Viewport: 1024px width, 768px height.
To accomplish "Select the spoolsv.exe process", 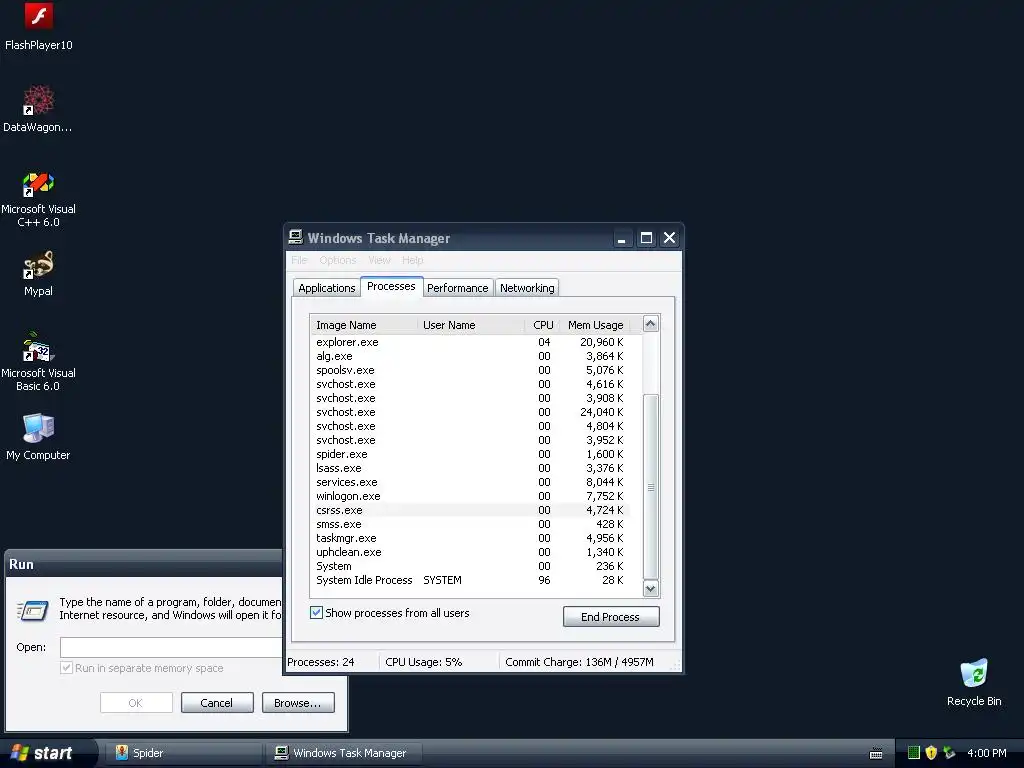I will coord(470,370).
